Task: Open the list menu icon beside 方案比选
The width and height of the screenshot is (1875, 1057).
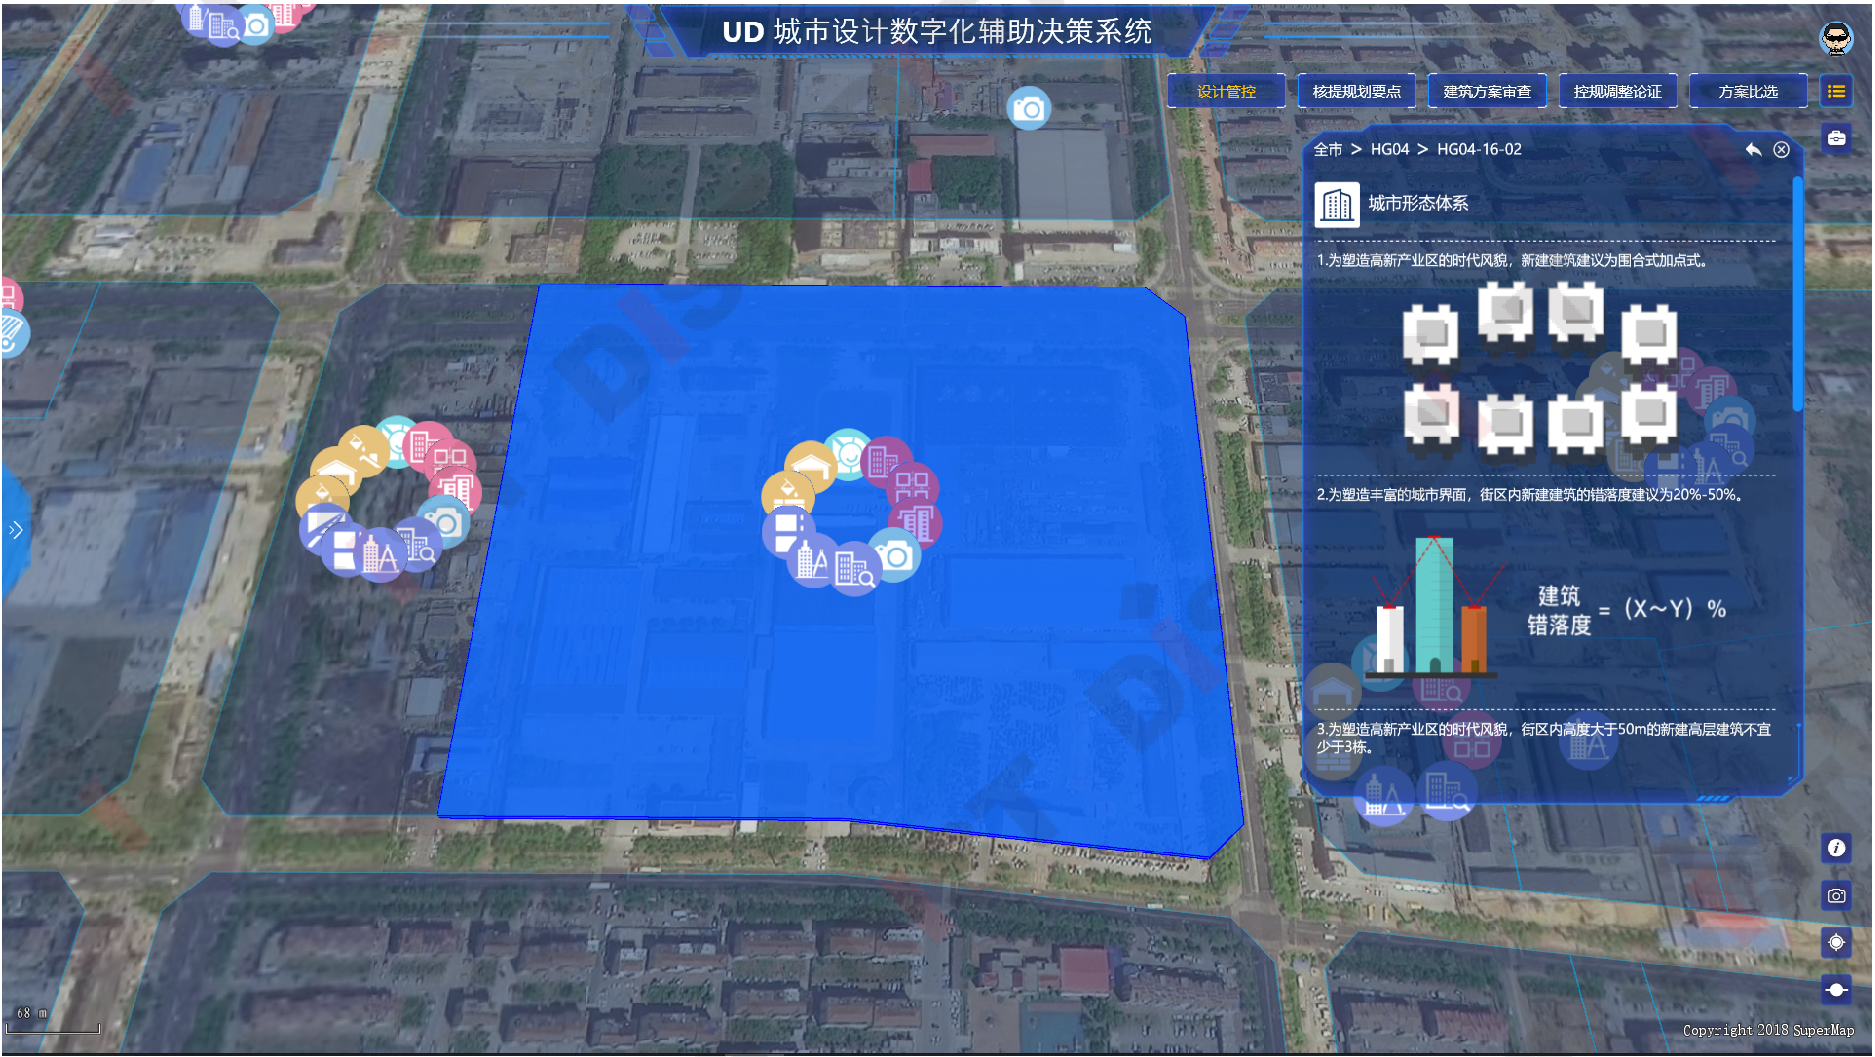Action: [1836, 91]
